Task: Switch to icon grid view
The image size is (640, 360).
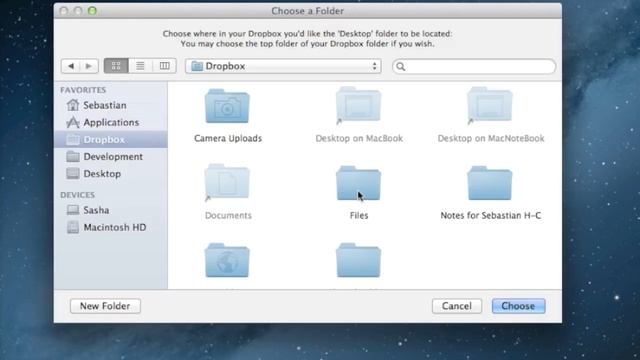Action: pos(116,66)
